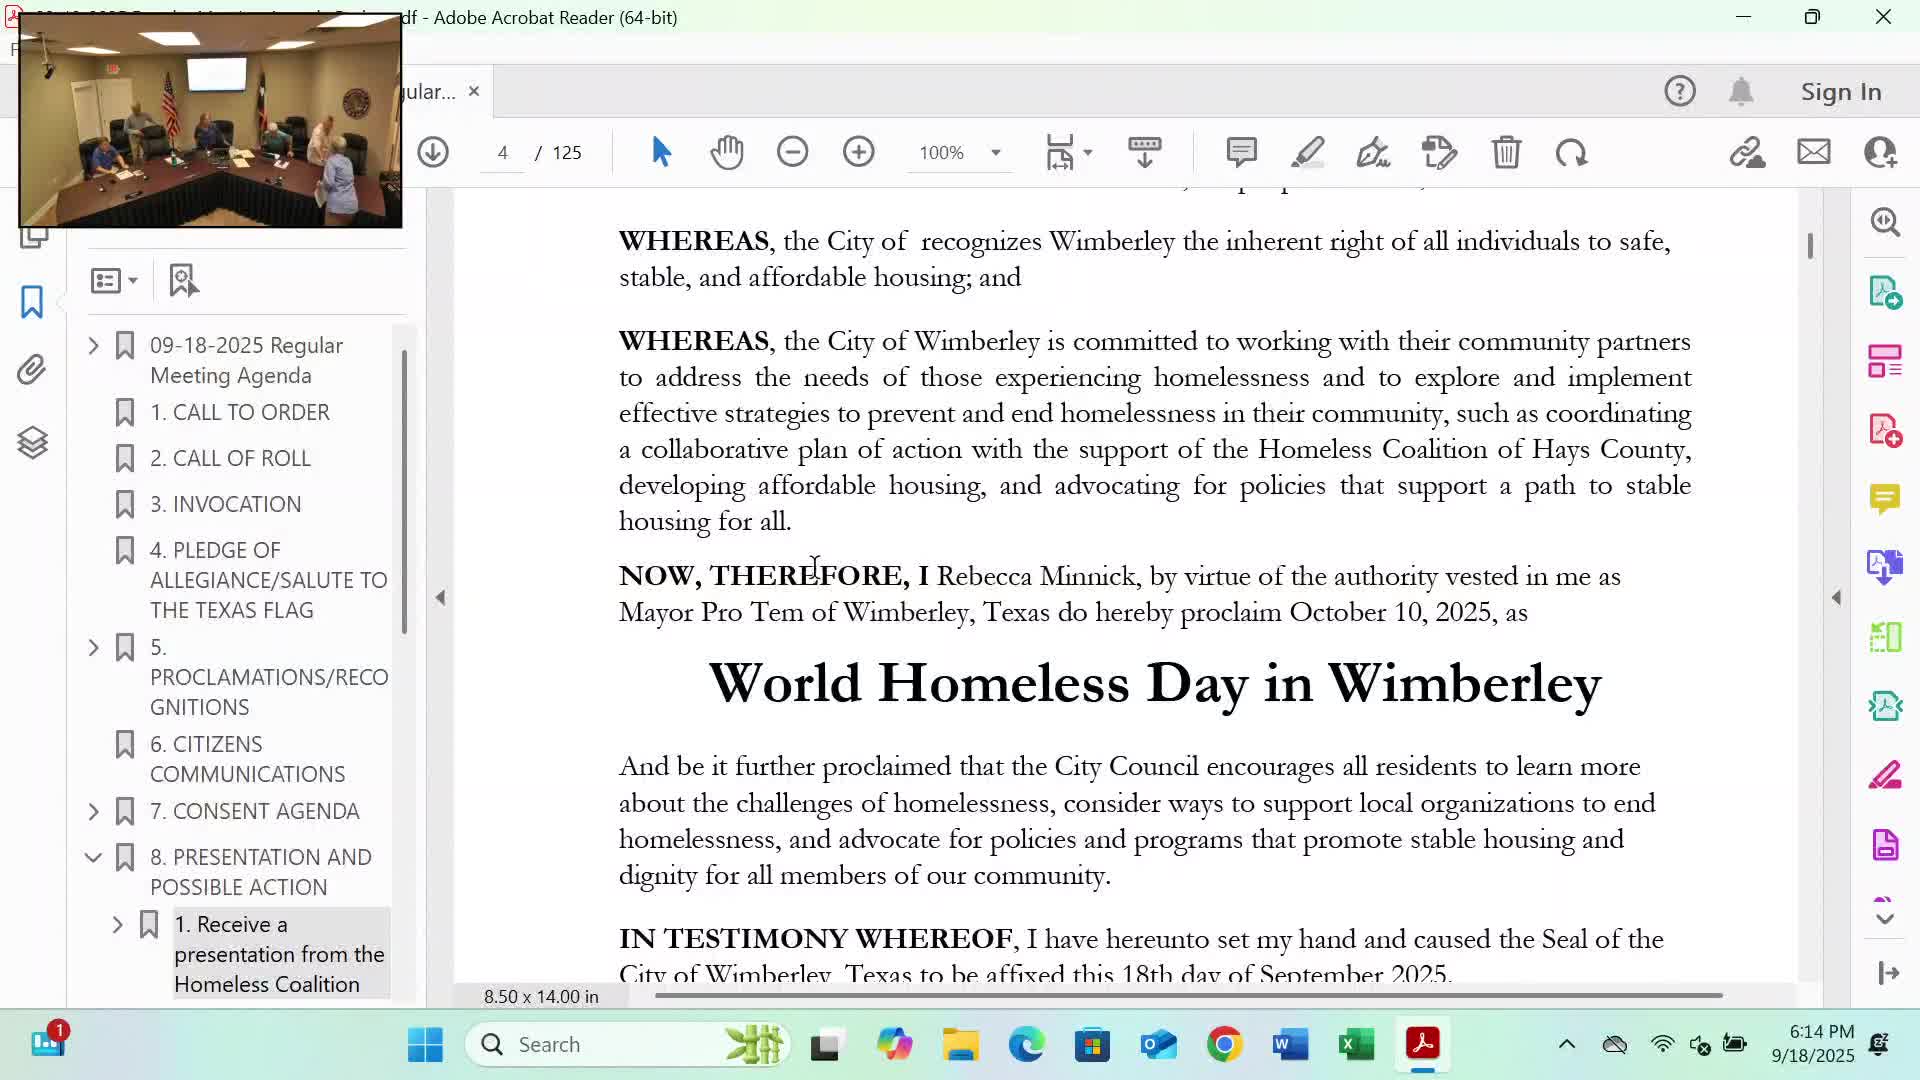Click the zoom out minus icon

792,152
